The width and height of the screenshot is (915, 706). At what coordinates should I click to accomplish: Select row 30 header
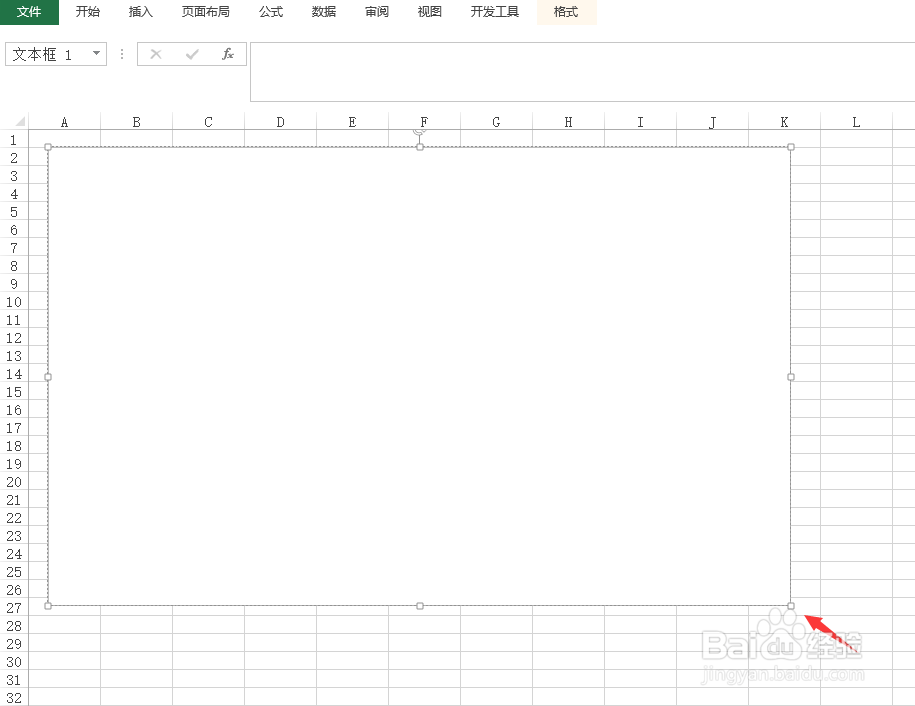(x=14, y=662)
